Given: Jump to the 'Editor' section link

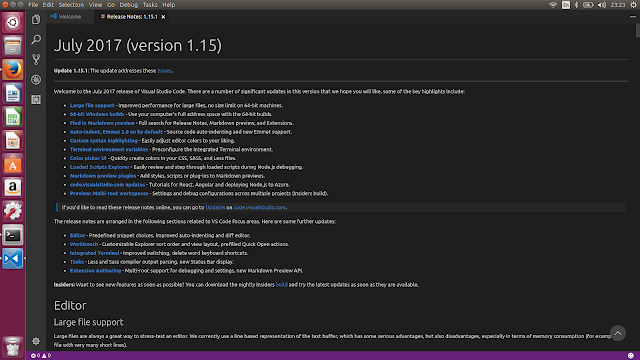Looking at the screenshot, I should point(78,236).
